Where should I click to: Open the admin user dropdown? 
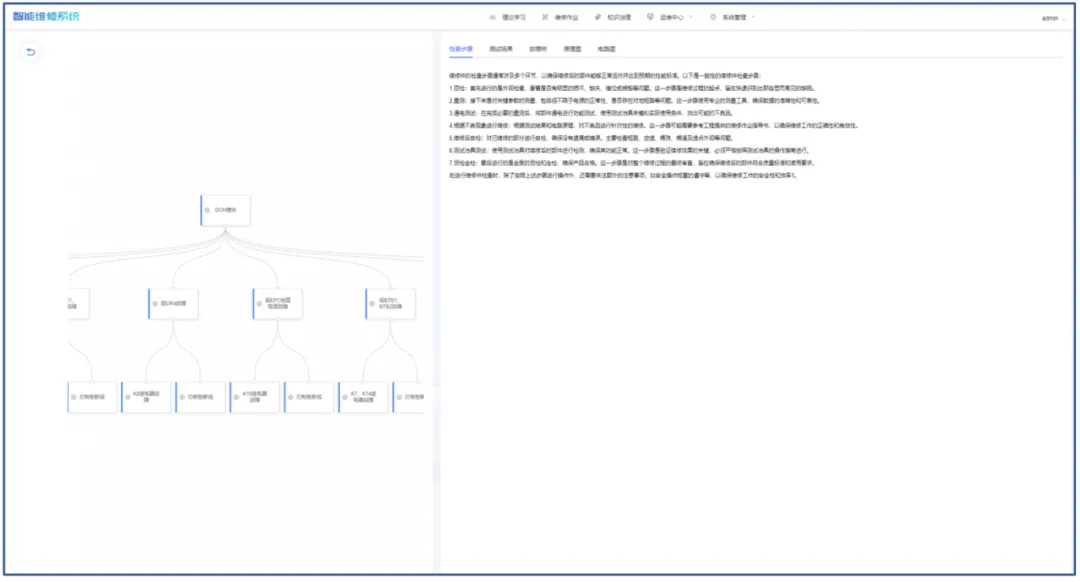pyautogui.click(x=1054, y=19)
